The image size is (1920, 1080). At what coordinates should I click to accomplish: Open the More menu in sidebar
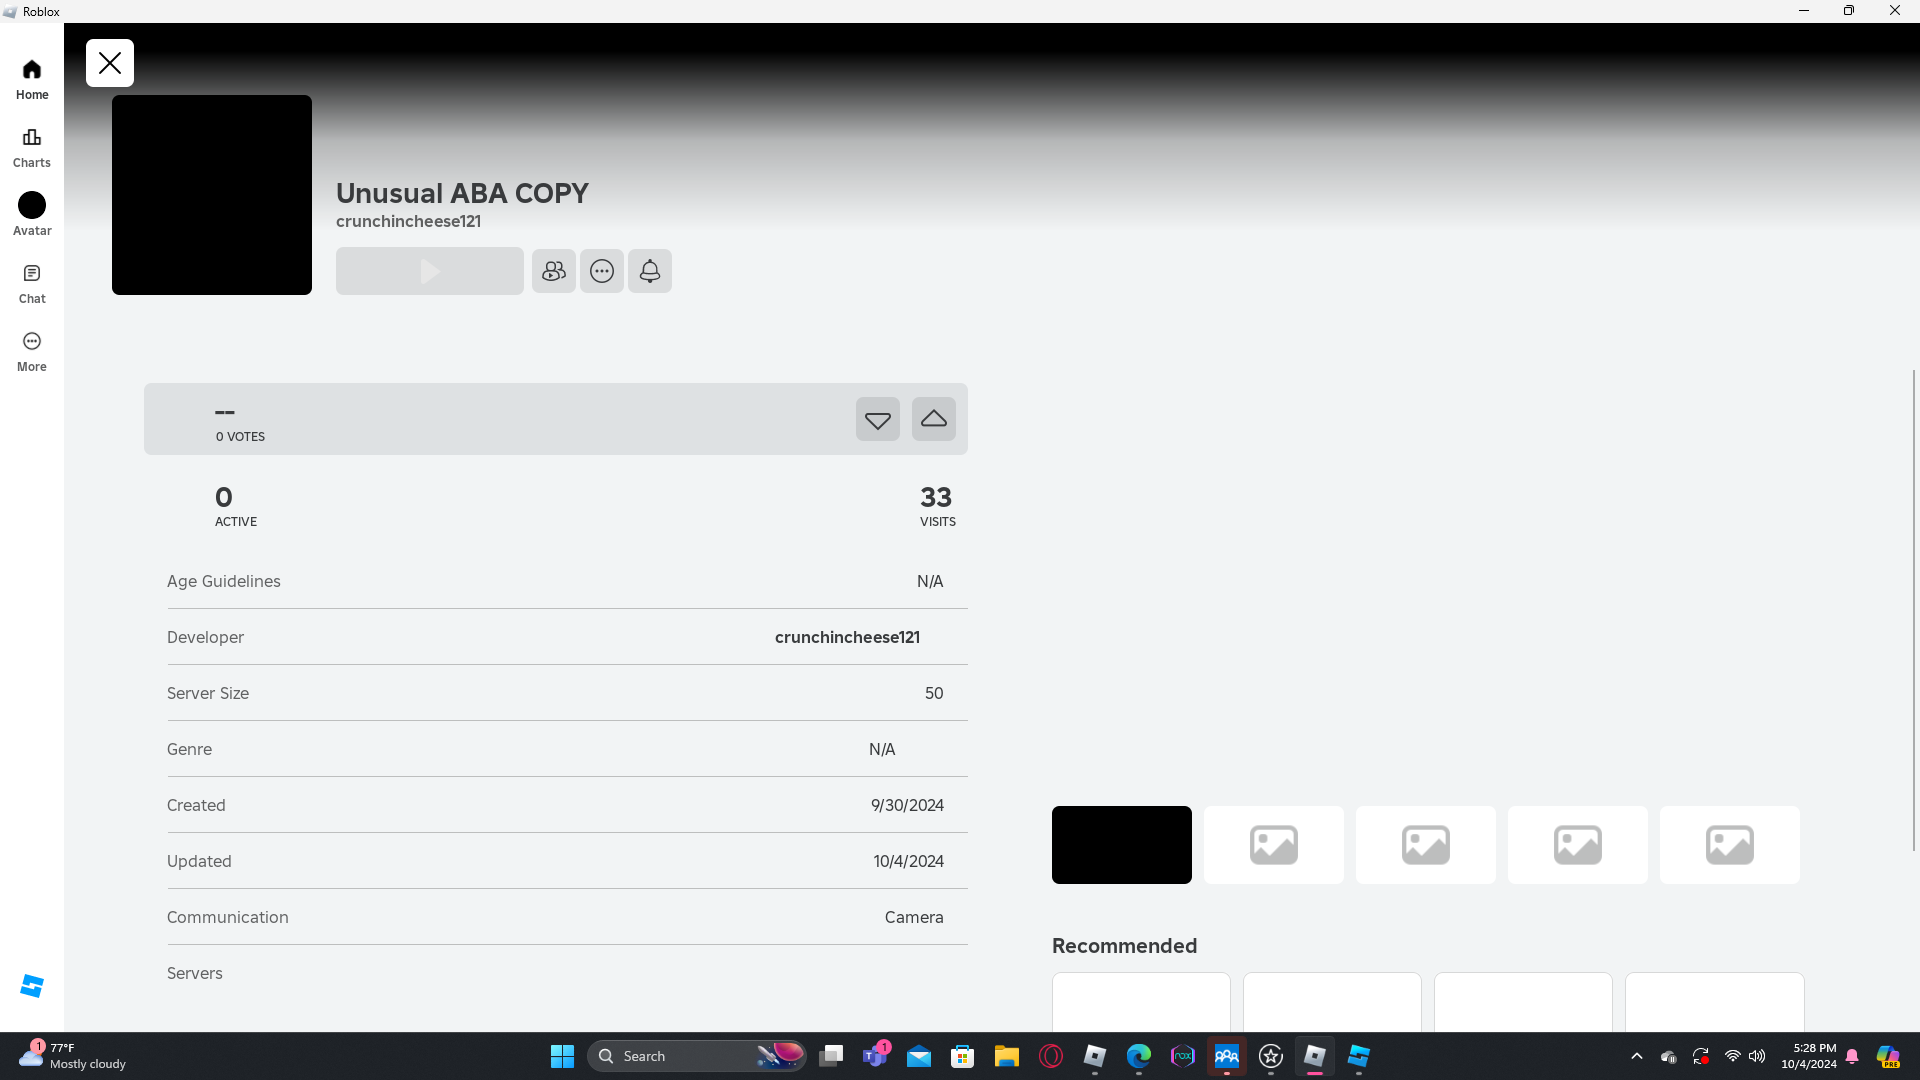(32, 351)
